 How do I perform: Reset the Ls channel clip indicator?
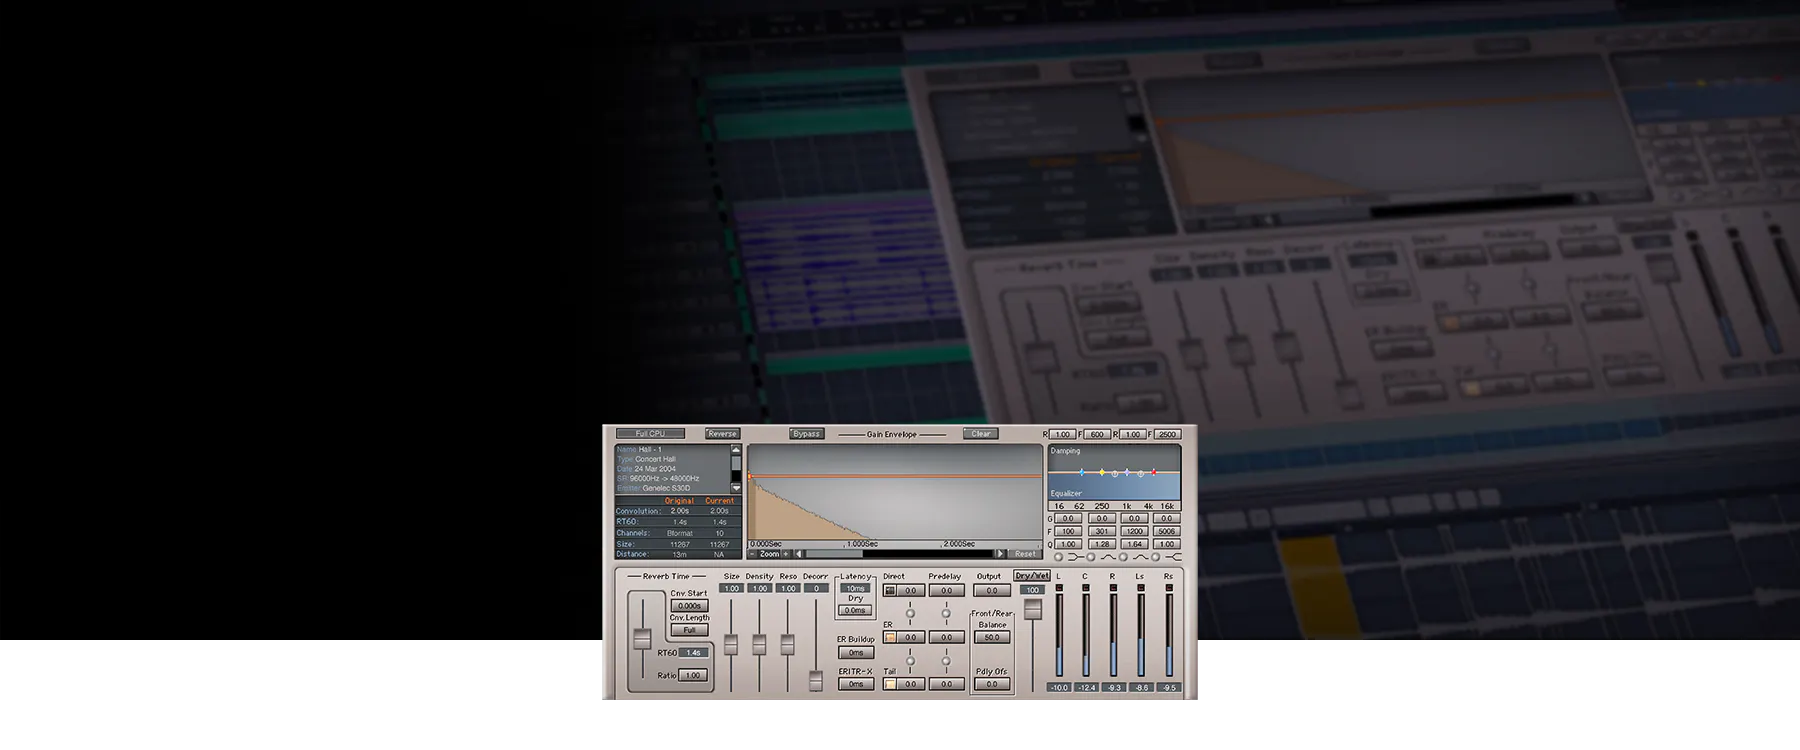click(1141, 588)
